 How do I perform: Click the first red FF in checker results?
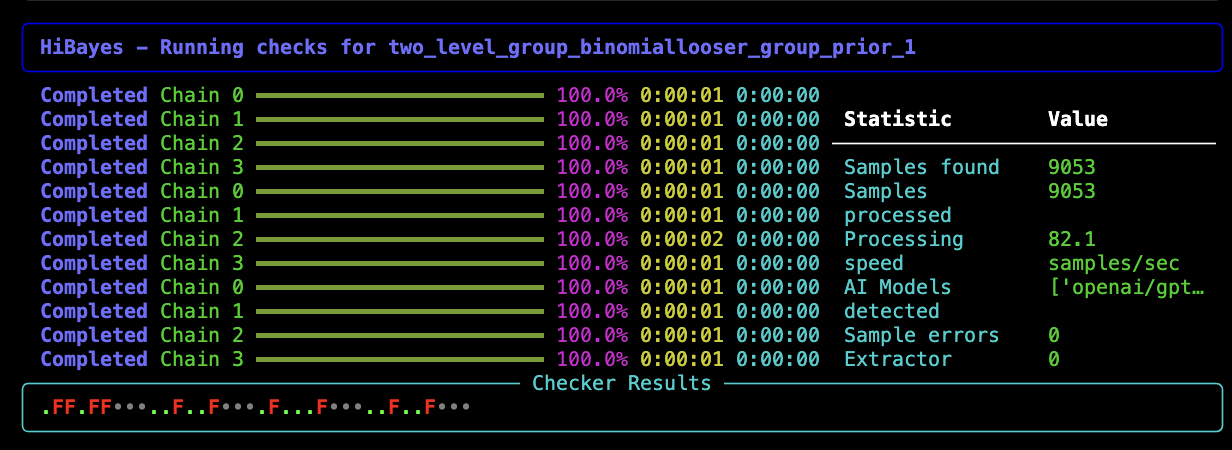click(x=64, y=407)
